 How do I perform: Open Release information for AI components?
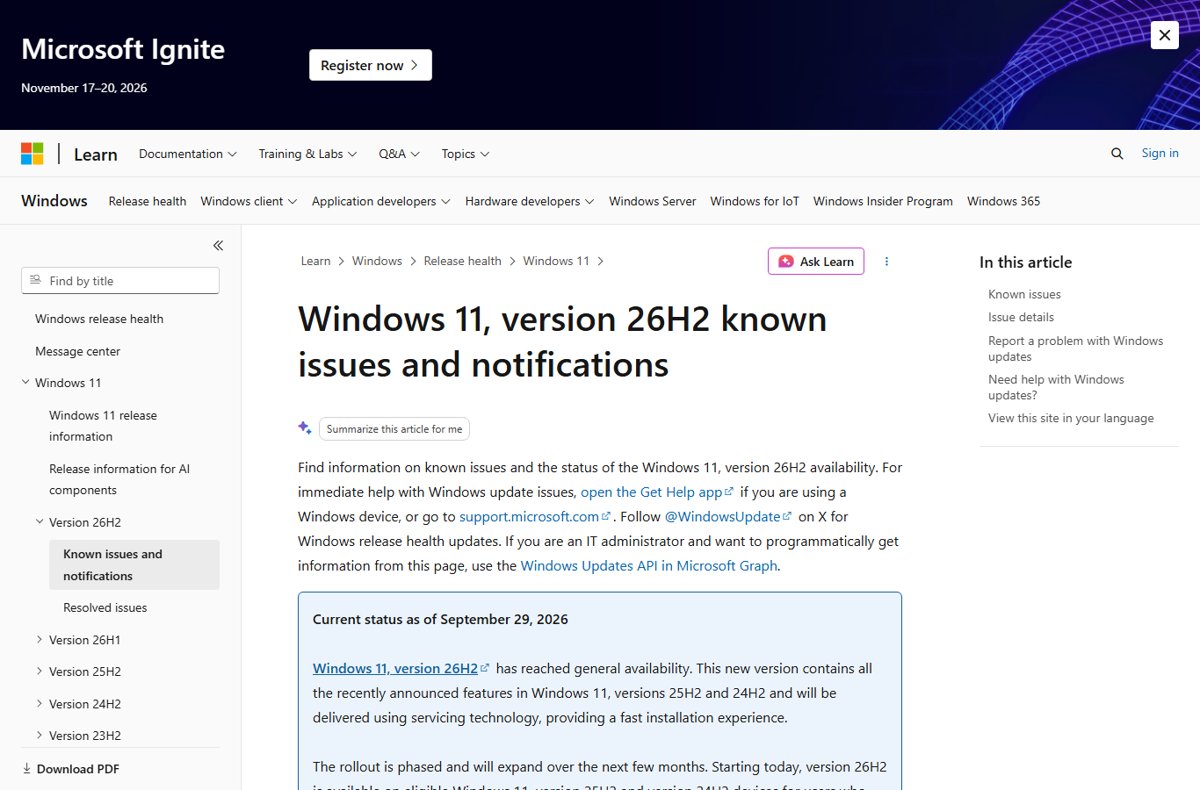119,479
